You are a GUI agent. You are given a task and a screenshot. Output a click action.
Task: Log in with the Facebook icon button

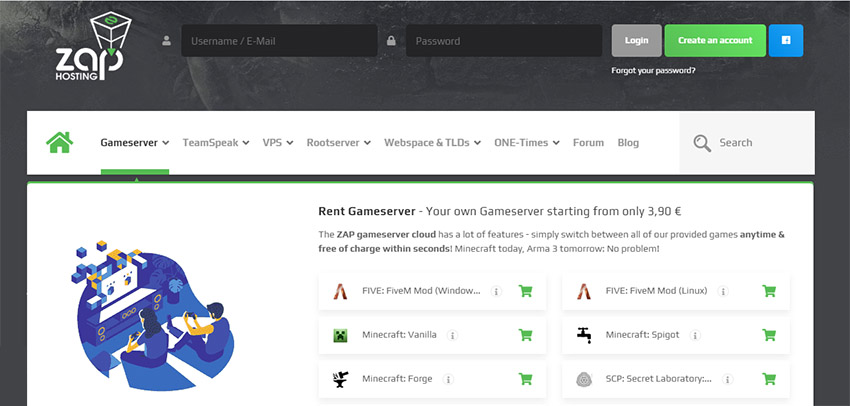tap(785, 41)
